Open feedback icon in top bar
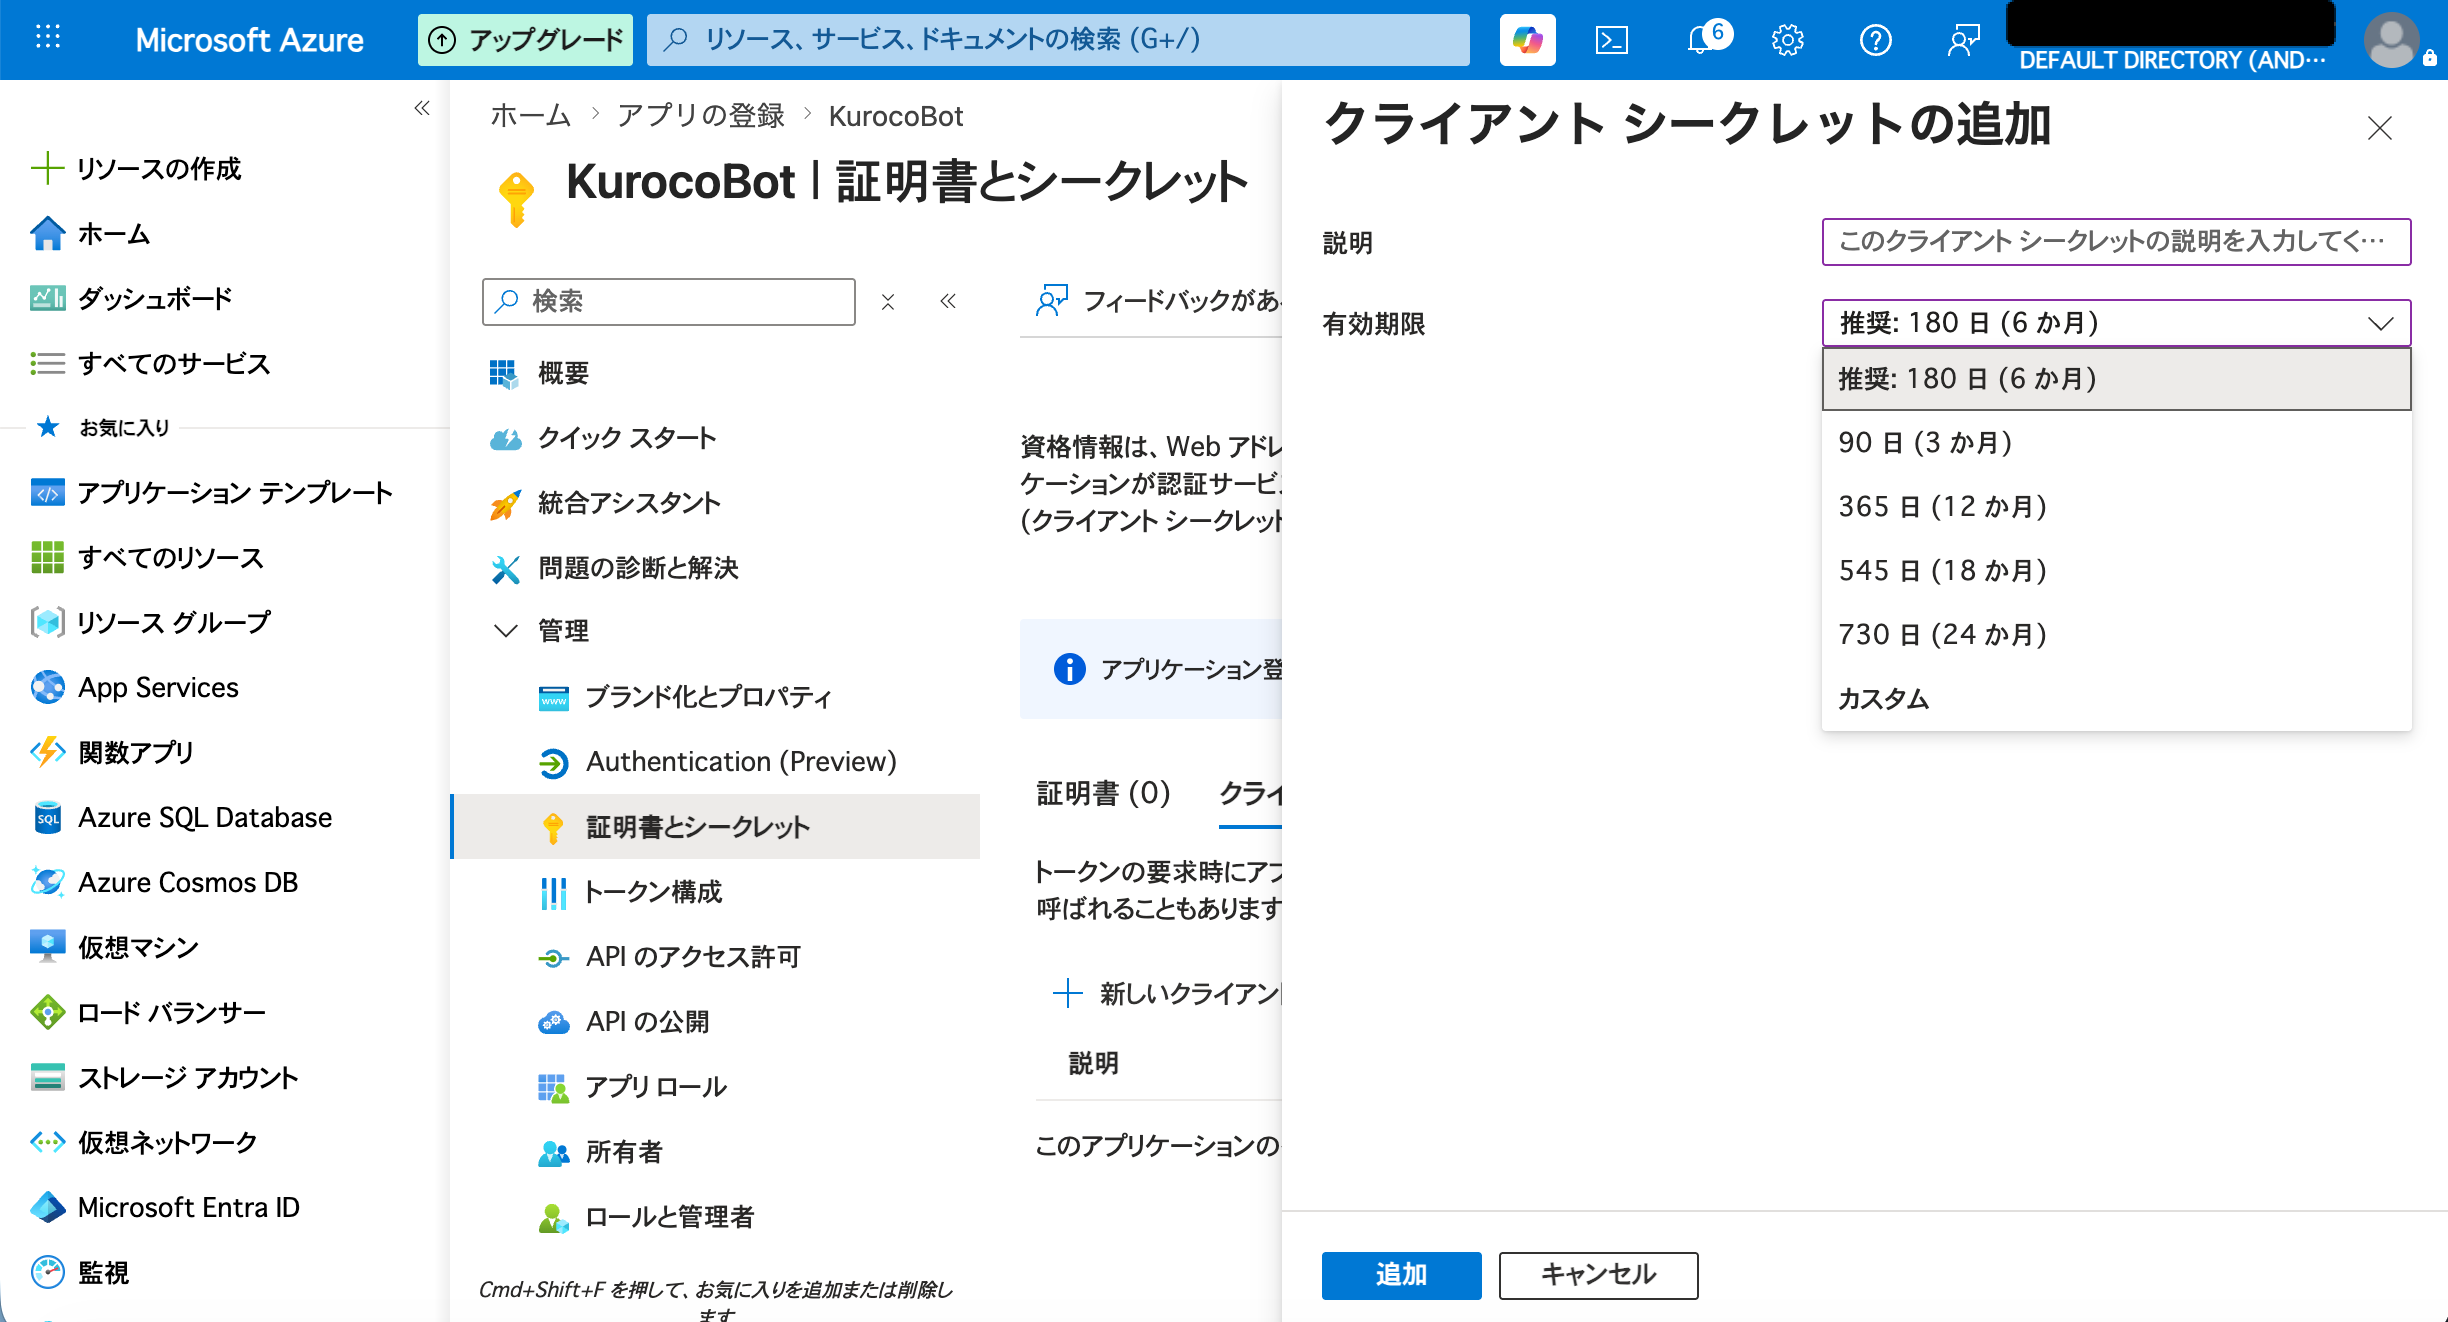 (1963, 40)
